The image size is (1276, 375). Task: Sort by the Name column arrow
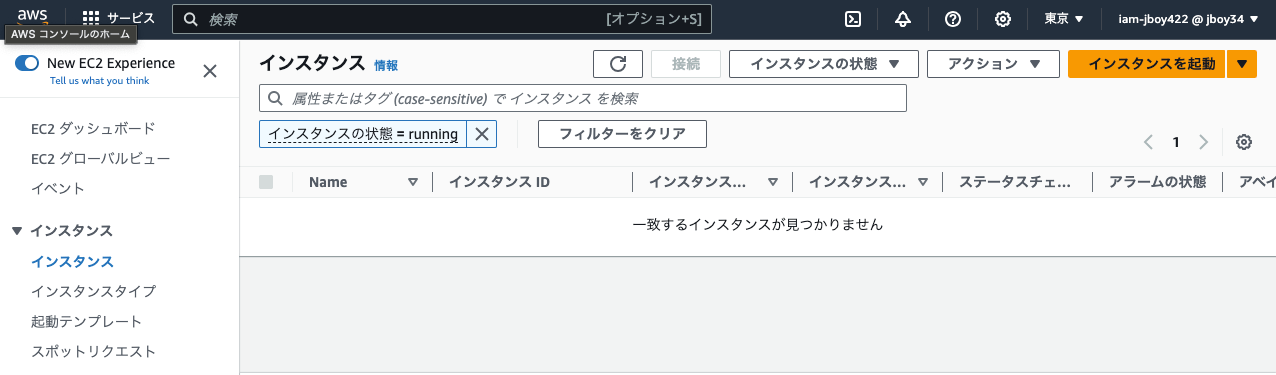click(x=413, y=182)
